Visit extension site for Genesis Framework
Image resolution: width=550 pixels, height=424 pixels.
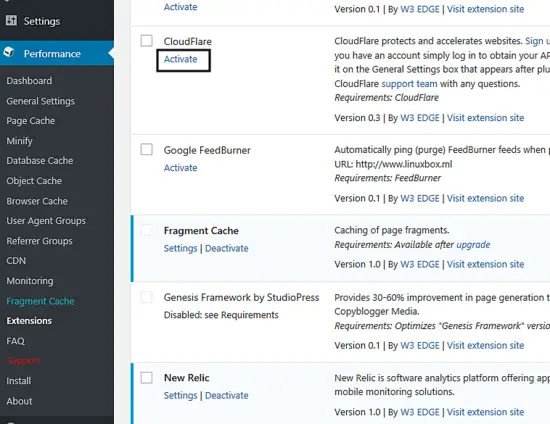485,345
